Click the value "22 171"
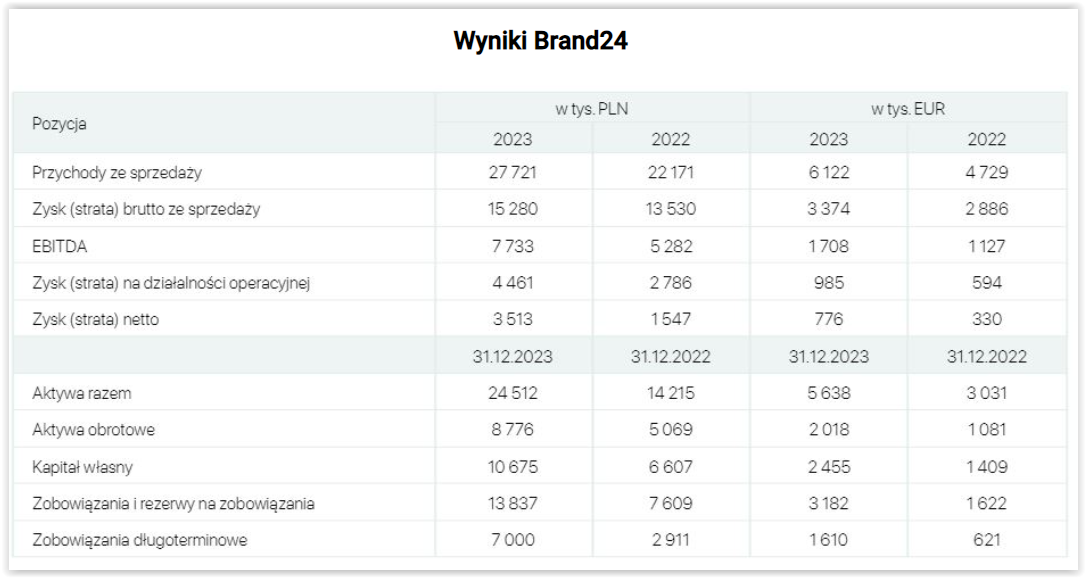This screenshot has width=1086, height=578. (x=670, y=172)
